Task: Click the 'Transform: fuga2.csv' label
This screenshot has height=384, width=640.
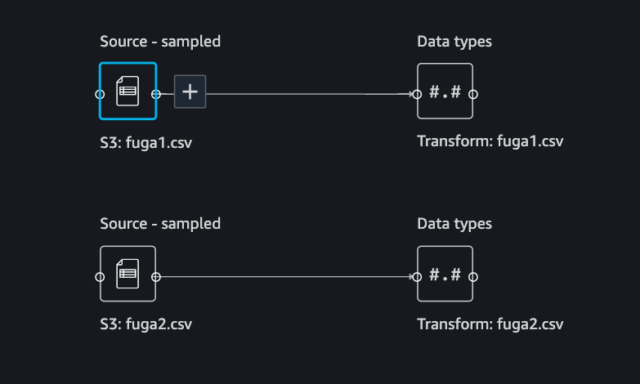Action: pos(490,324)
